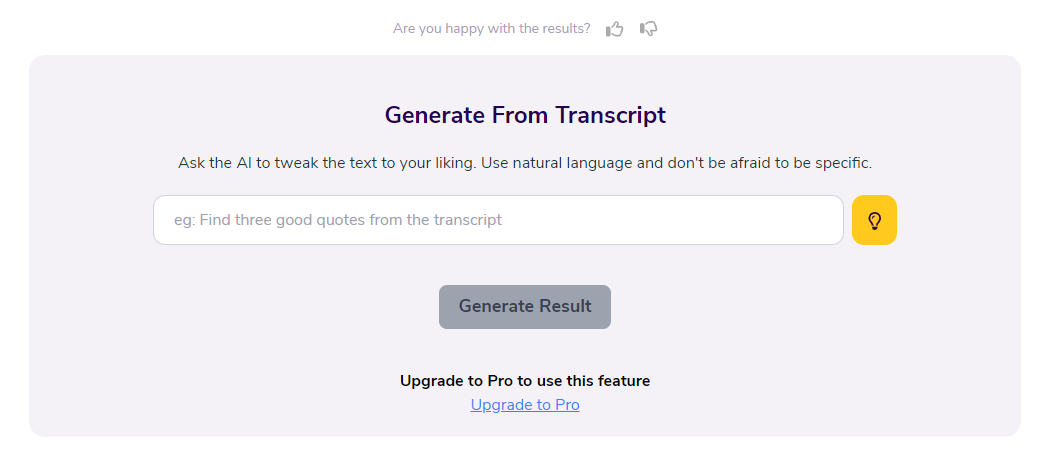Image resolution: width=1051 pixels, height=472 pixels.
Task: Submit the prompt using the grey Generate Result button
Action: (x=525, y=306)
